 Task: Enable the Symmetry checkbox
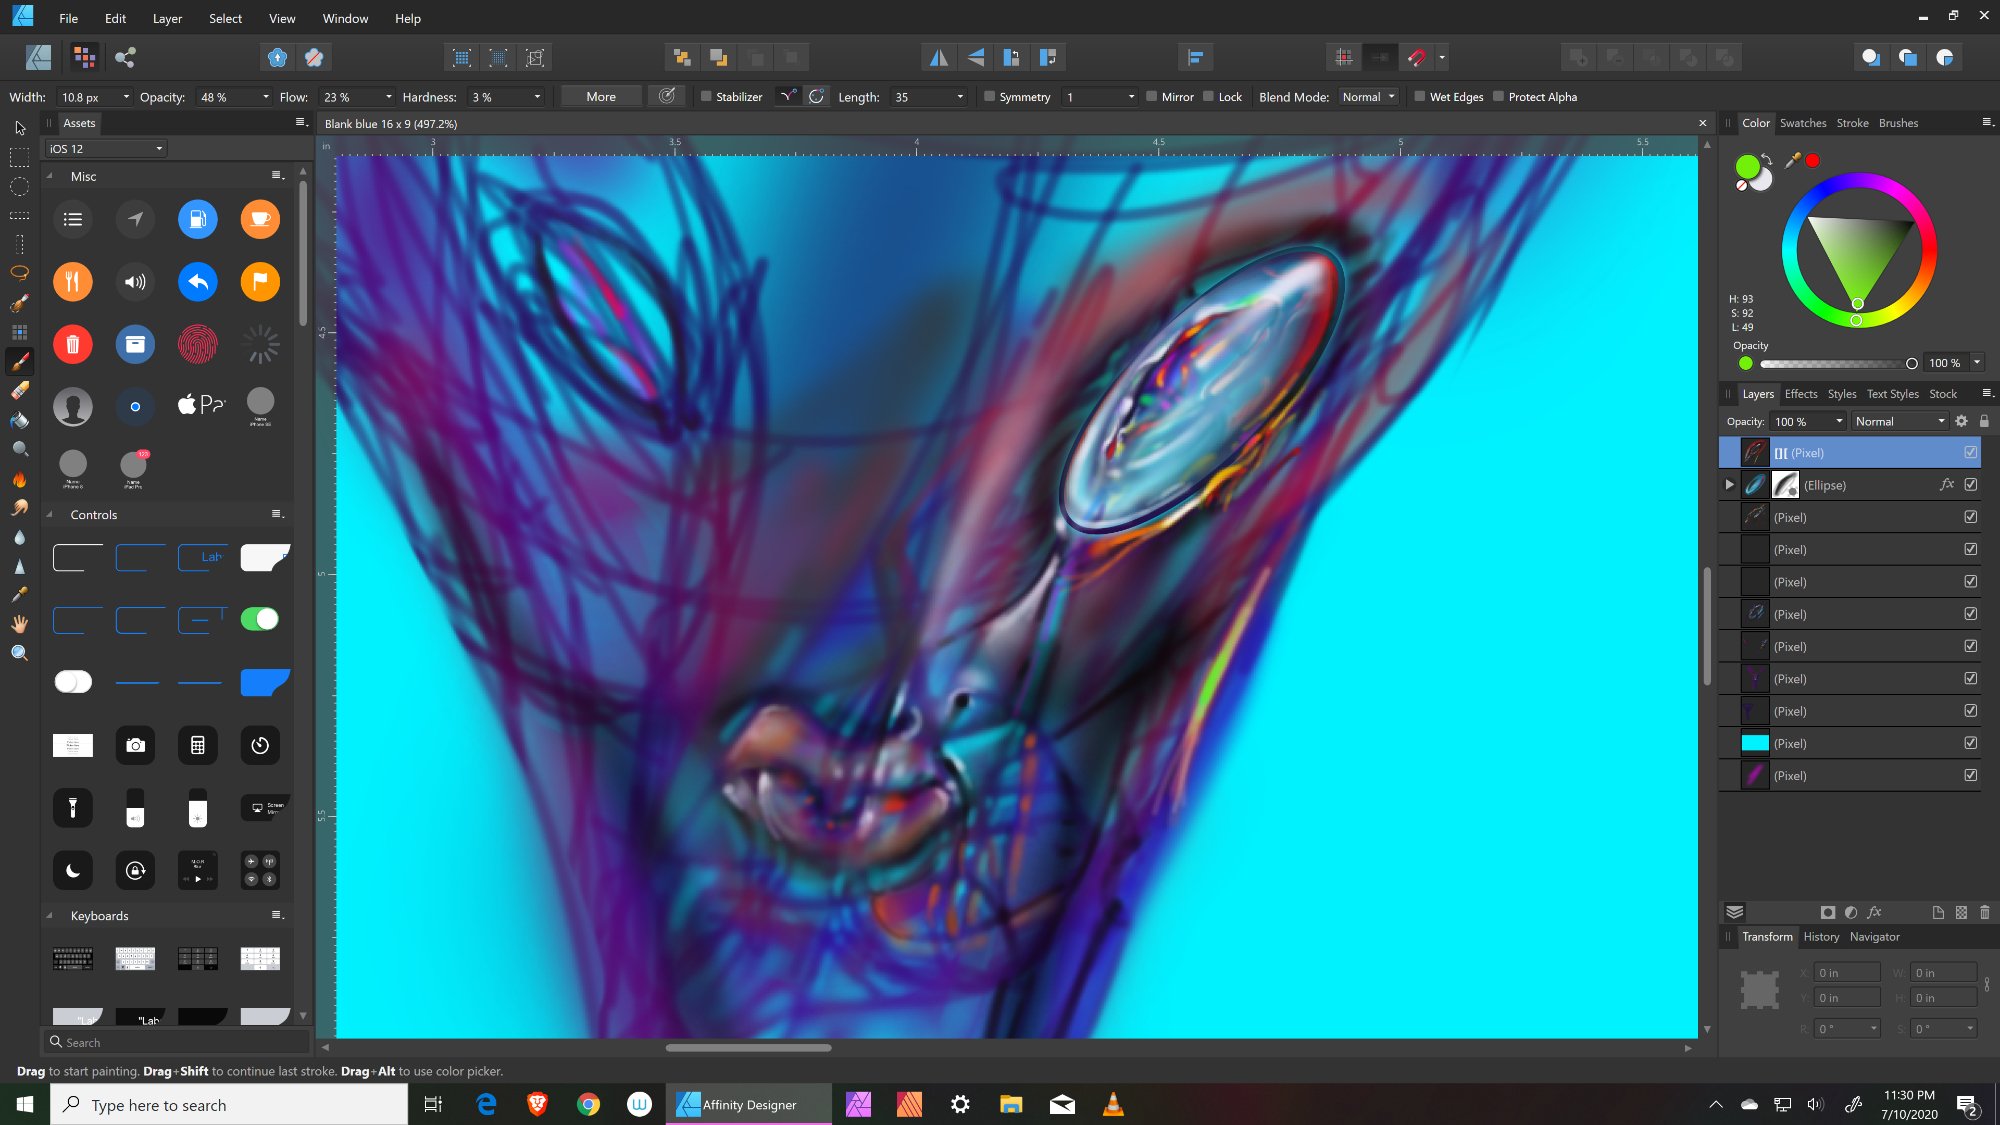coord(989,97)
